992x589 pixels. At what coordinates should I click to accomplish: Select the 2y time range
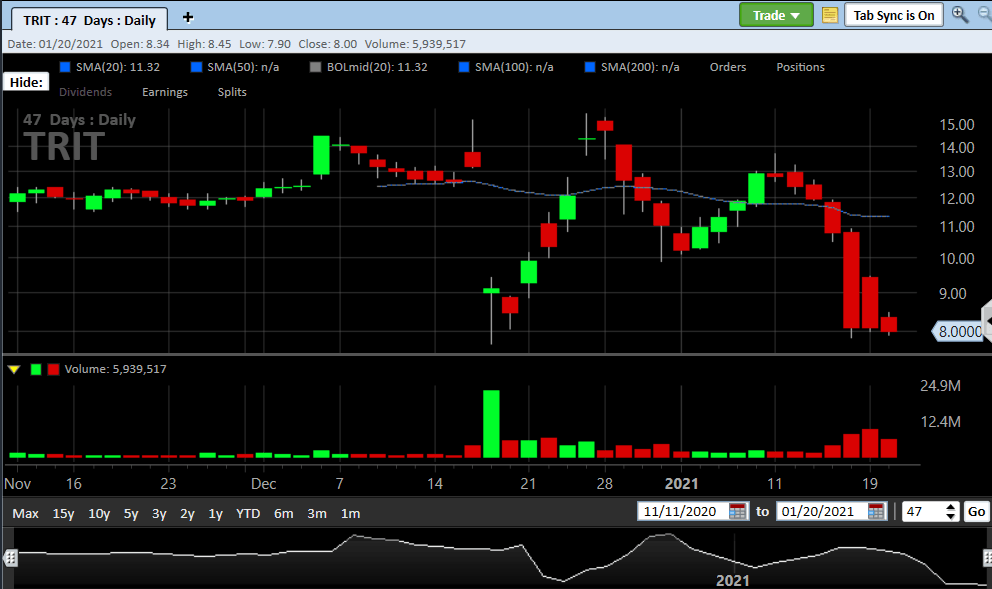(187, 513)
